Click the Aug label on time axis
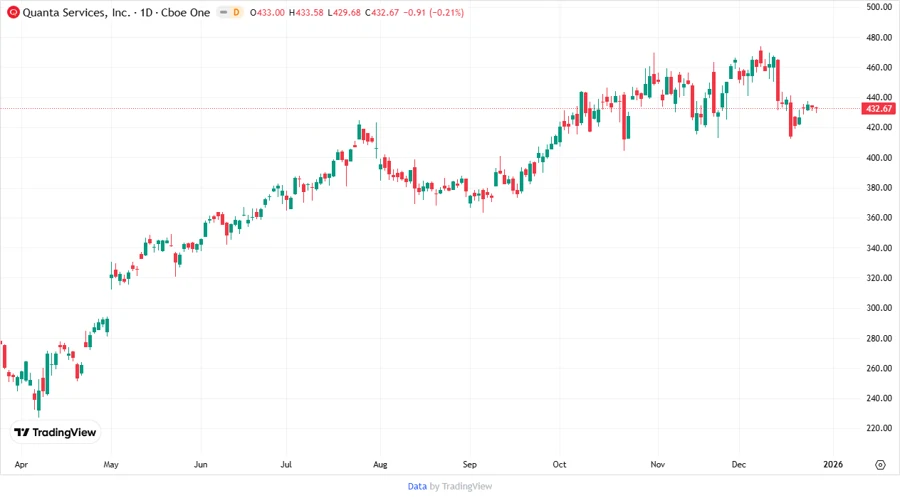Image resolution: width=900 pixels, height=498 pixels. tap(380, 464)
